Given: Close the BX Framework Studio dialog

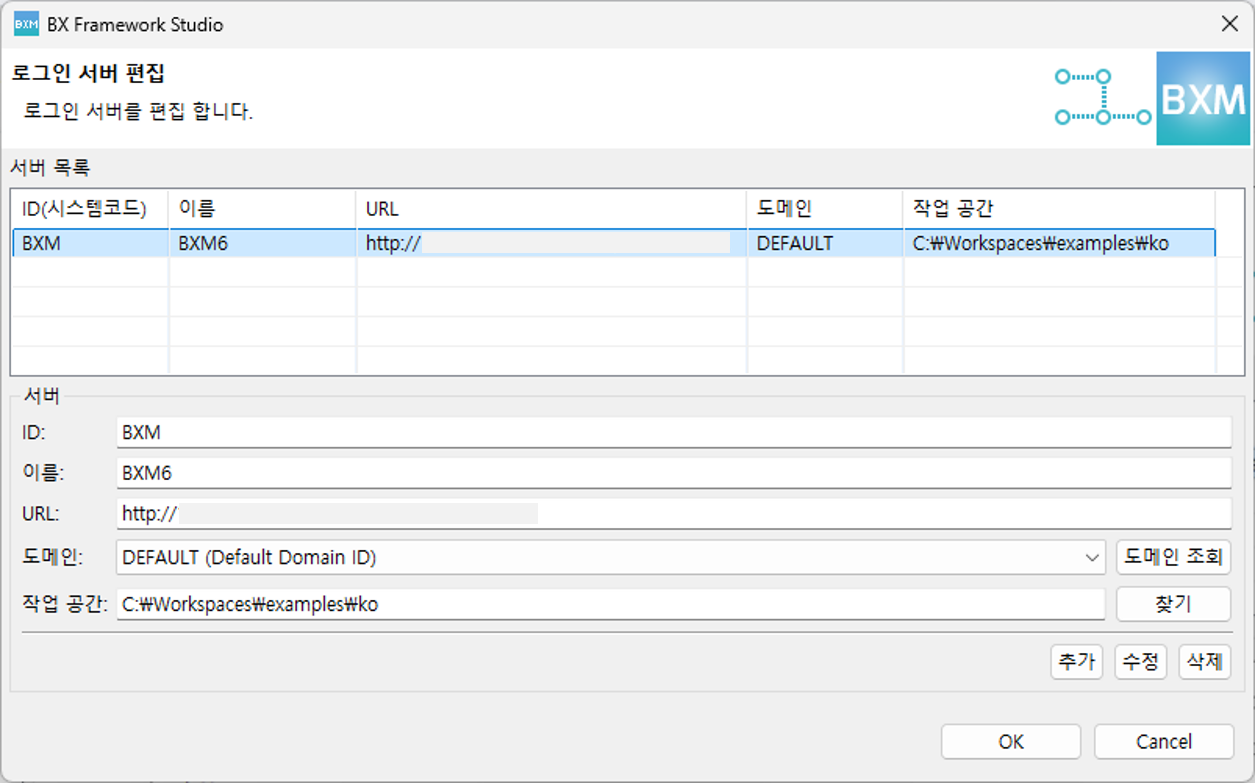Looking at the screenshot, I should tap(1229, 24).
